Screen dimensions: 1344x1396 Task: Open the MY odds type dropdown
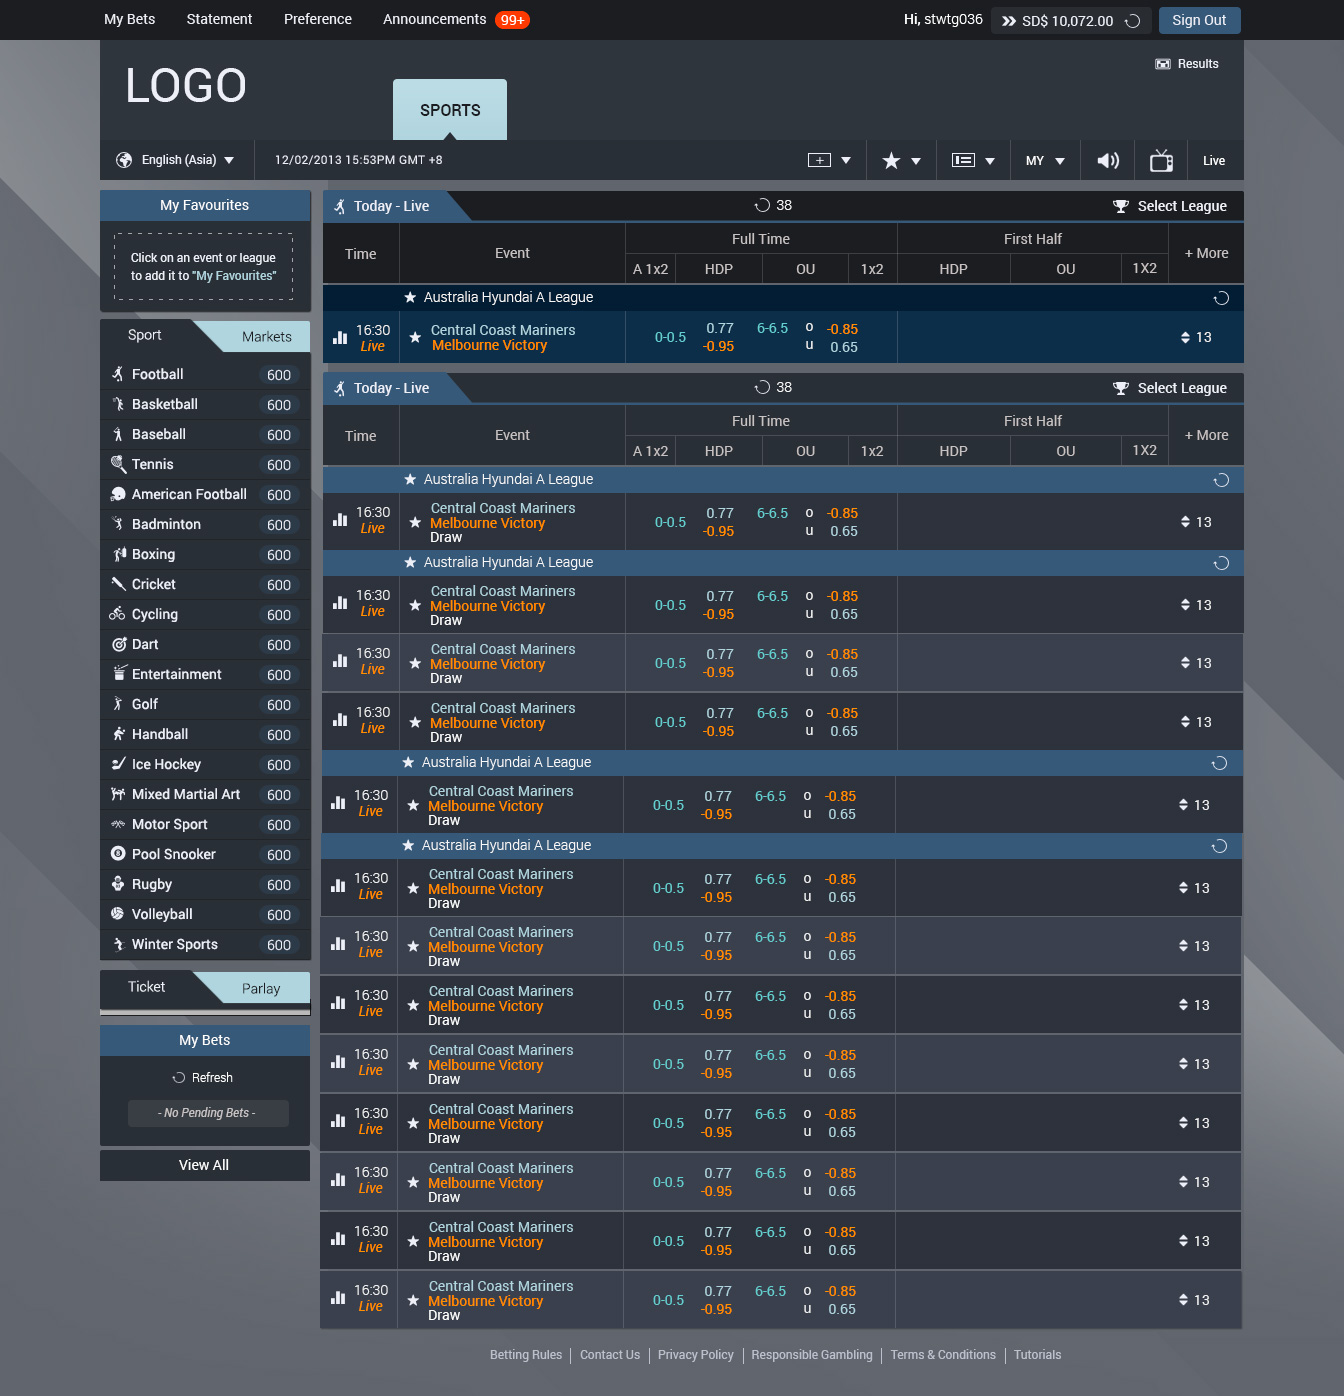(x=1045, y=161)
